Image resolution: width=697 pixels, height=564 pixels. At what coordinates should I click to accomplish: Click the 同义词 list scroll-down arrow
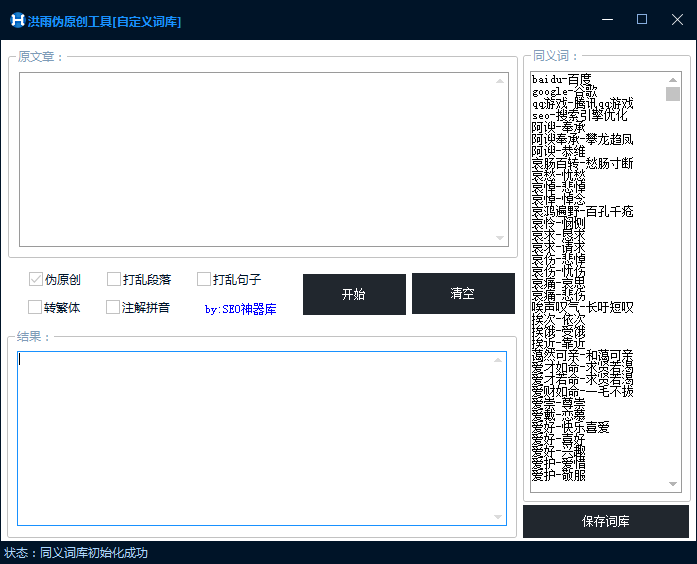pyautogui.click(x=673, y=484)
